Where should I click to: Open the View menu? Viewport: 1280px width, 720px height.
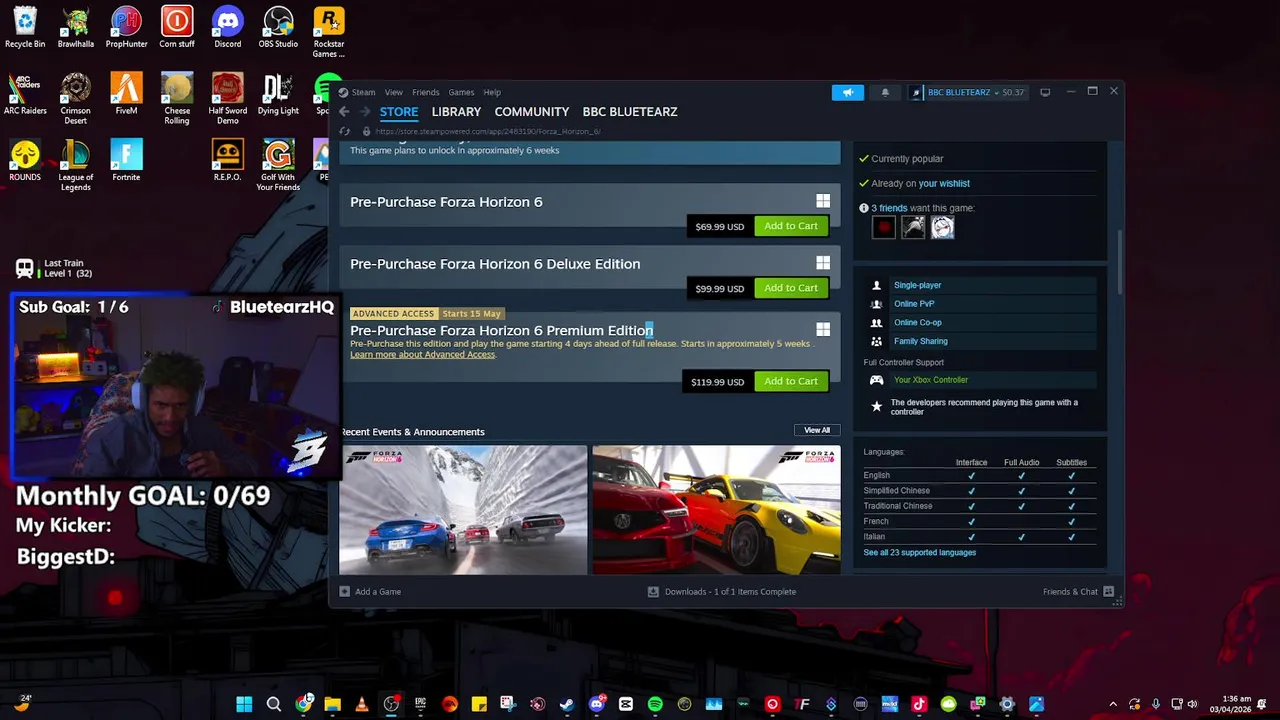point(394,92)
